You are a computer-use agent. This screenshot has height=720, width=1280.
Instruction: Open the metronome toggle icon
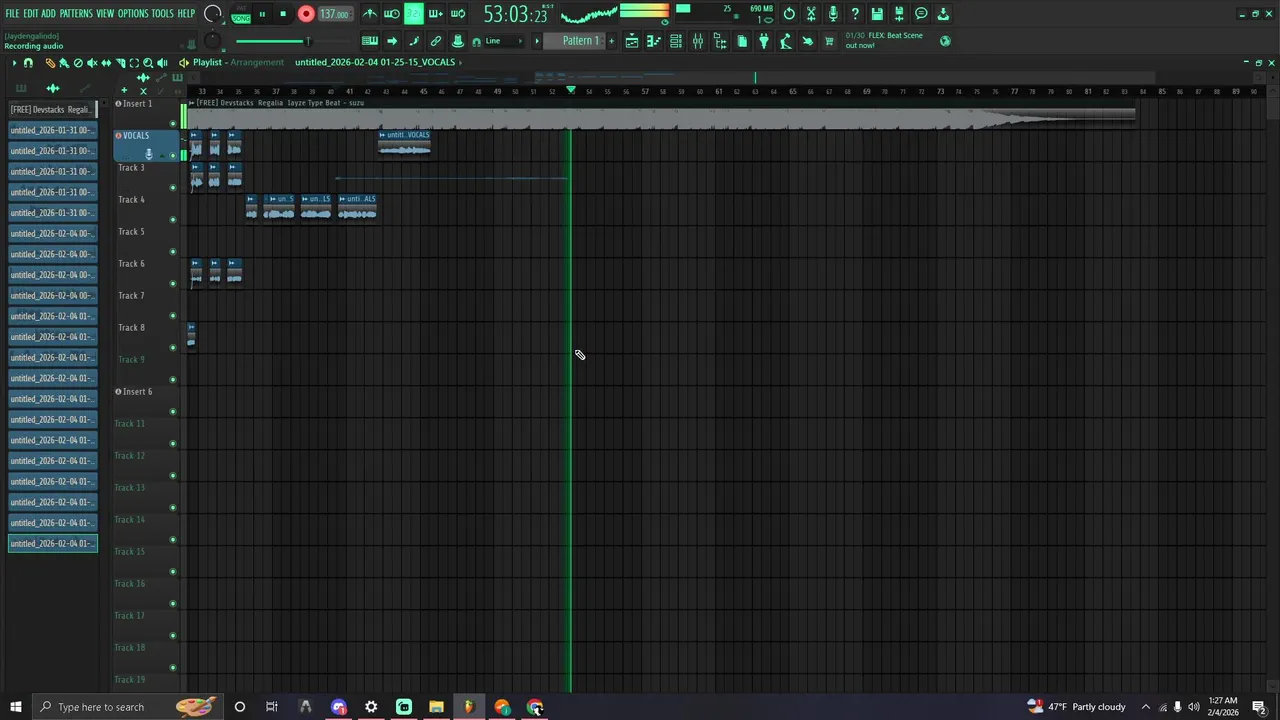click(x=370, y=14)
